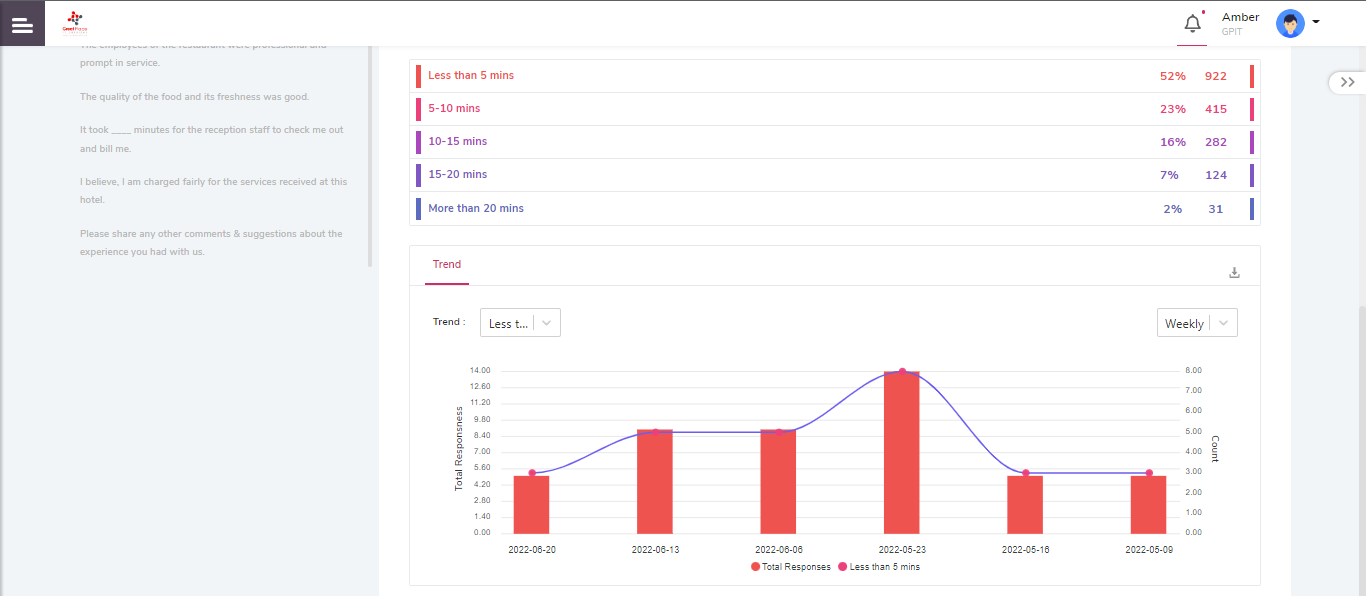Click the 2022-06-20 bar in chart
The image size is (1366, 596).
(x=531, y=504)
